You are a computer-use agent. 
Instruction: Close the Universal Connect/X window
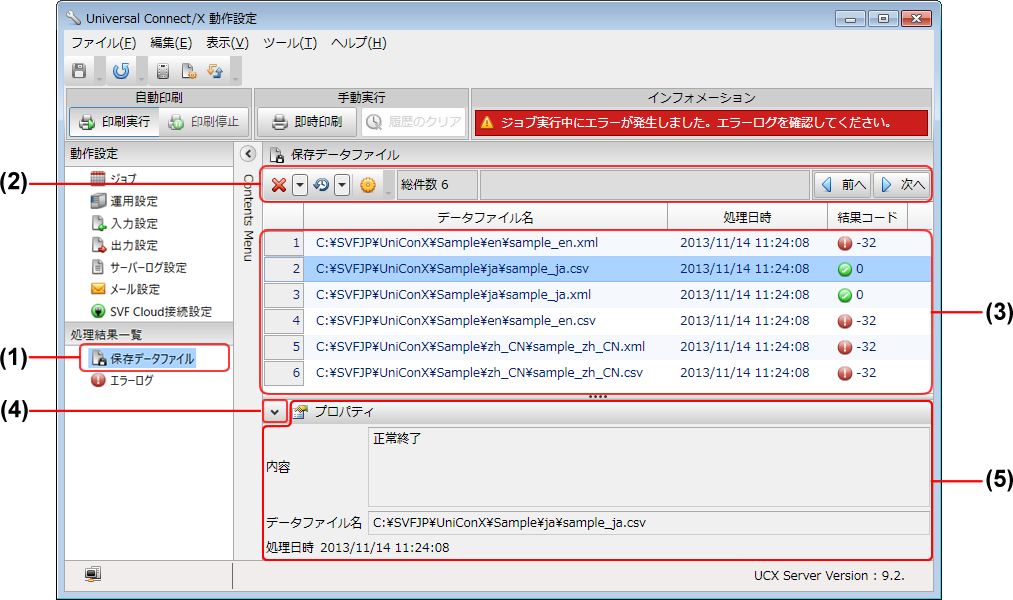click(x=915, y=19)
